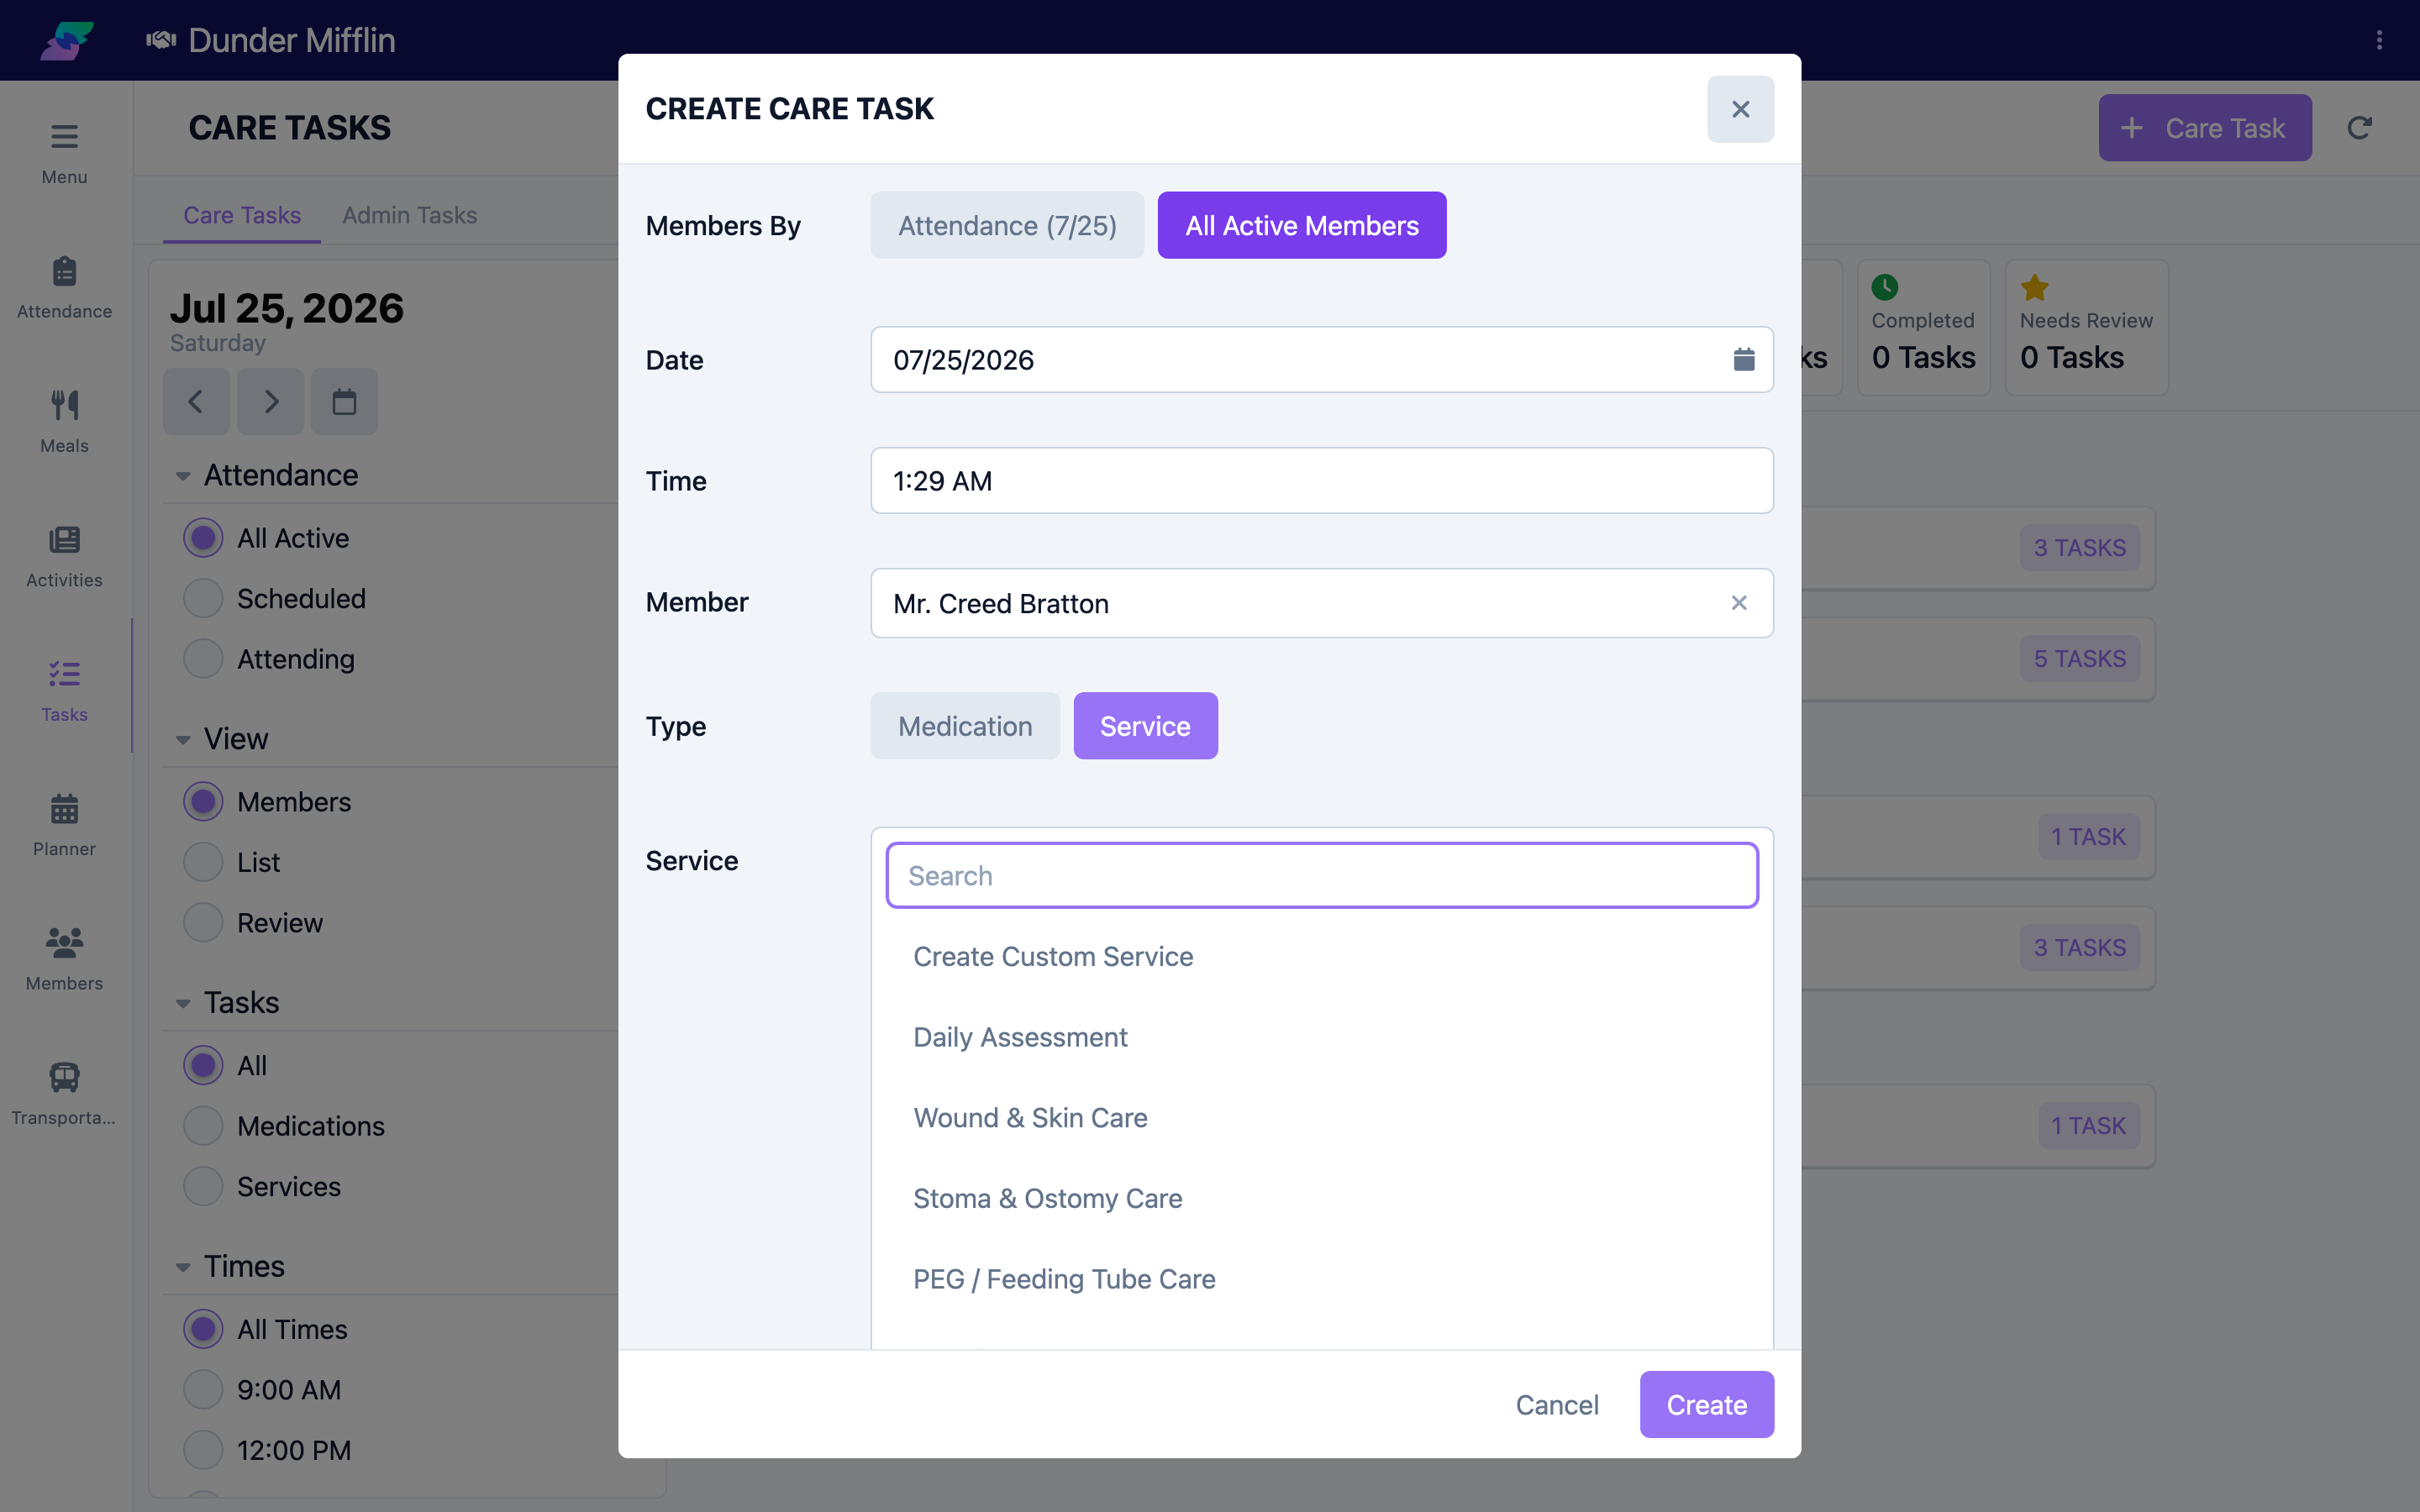Open Members group icon in sidebar
The width and height of the screenshot is (2420, 1512).
pos(64,942)
